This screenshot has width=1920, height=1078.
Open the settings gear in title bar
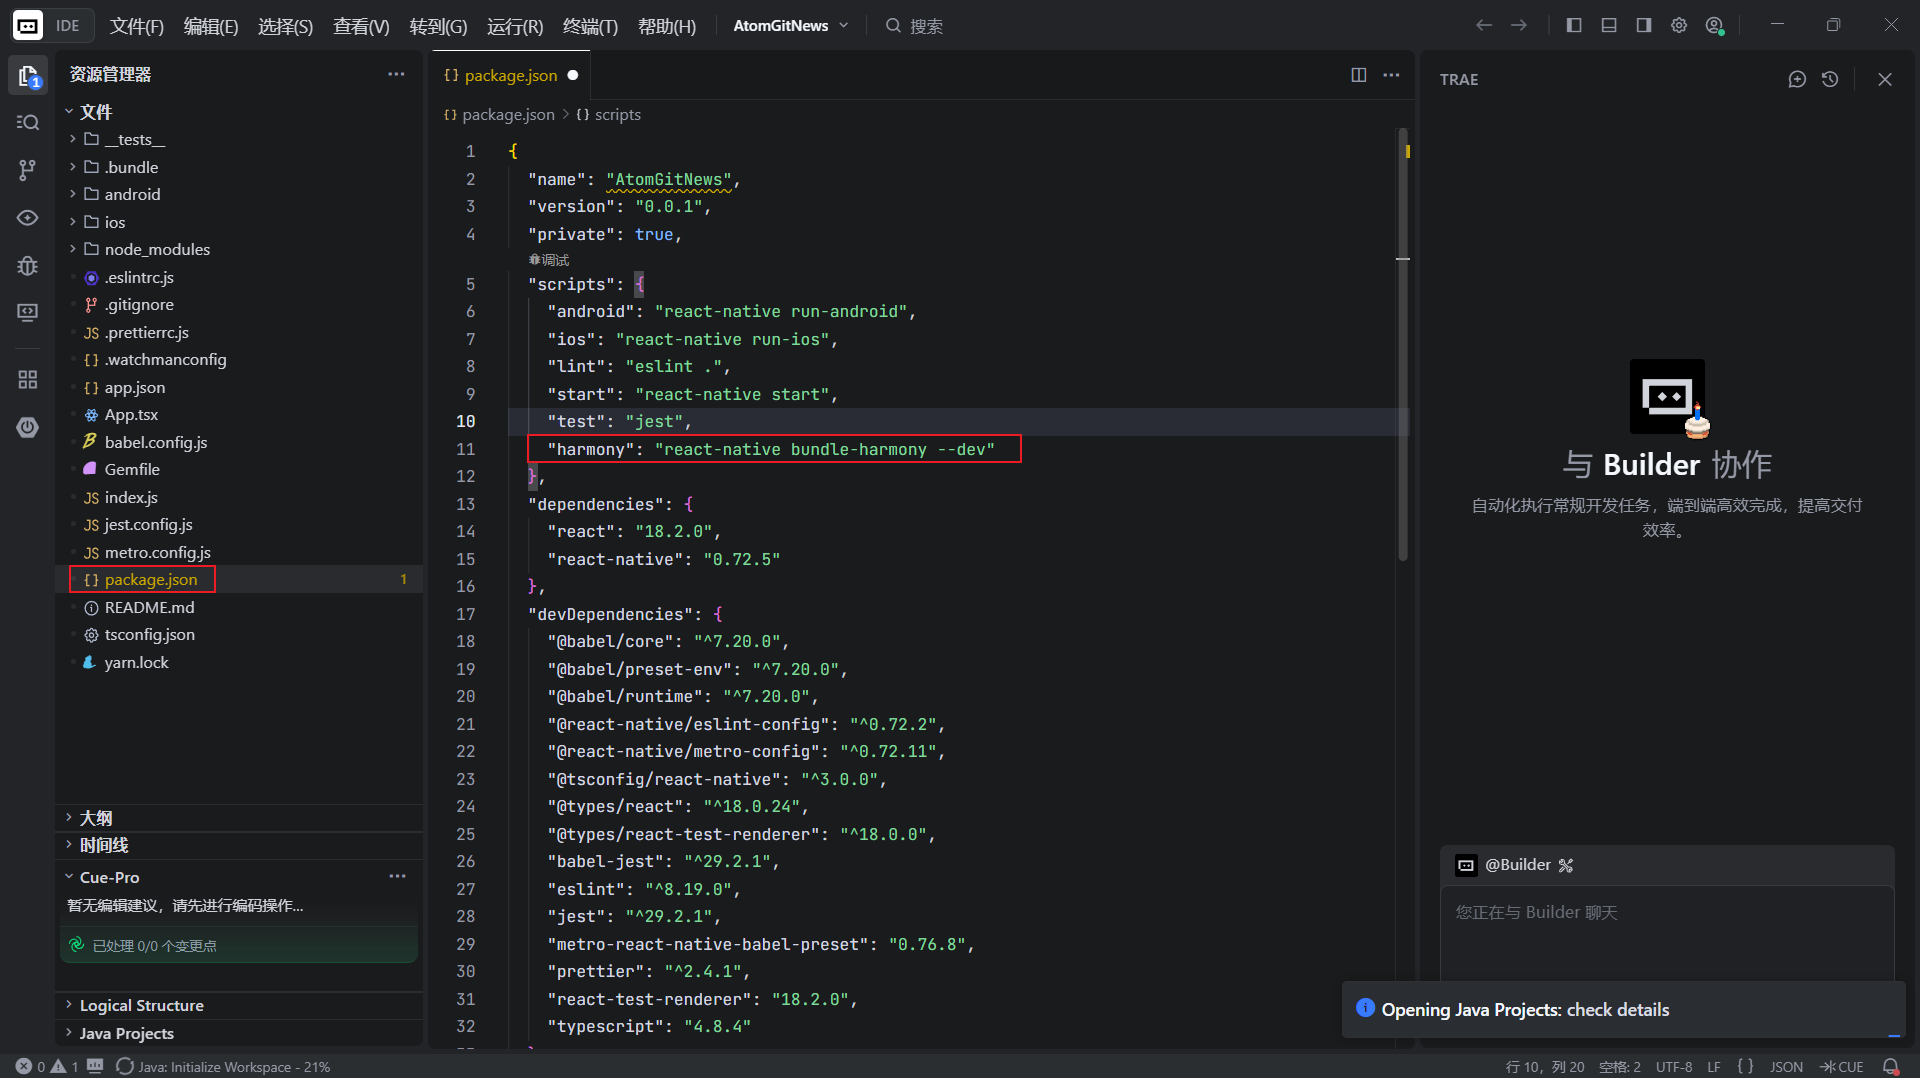1679,25
